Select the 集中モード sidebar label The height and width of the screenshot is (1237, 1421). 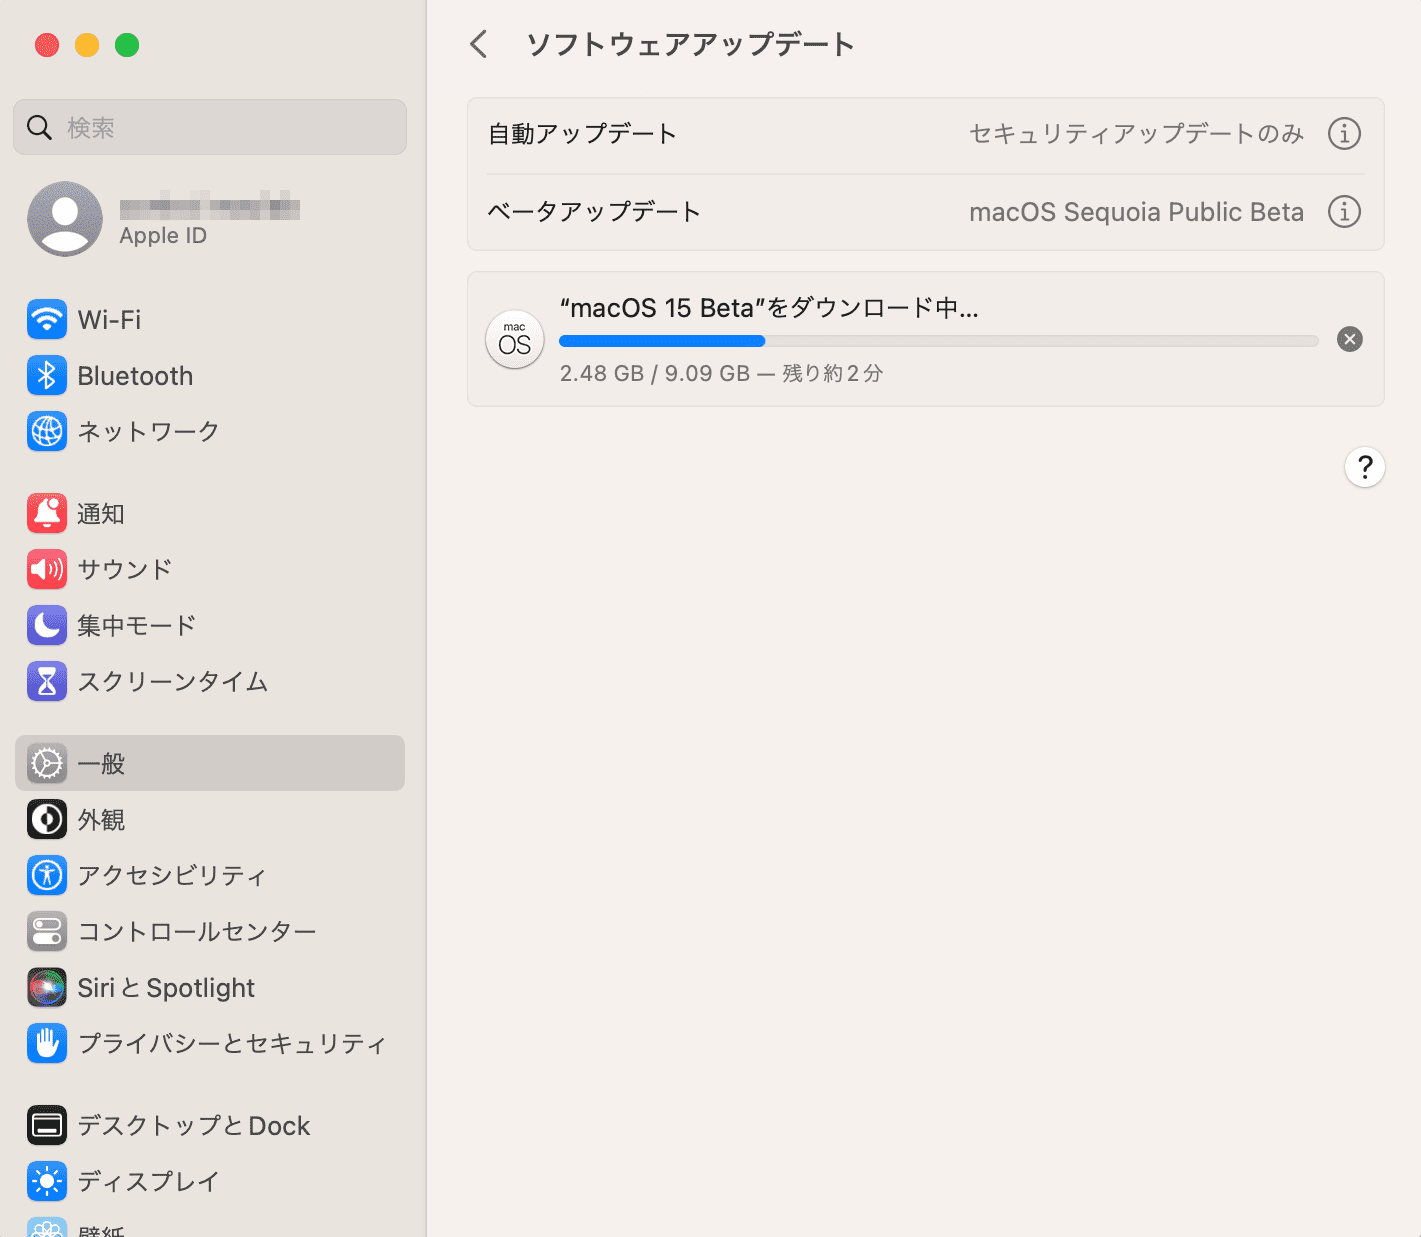[x=136, y=625]
